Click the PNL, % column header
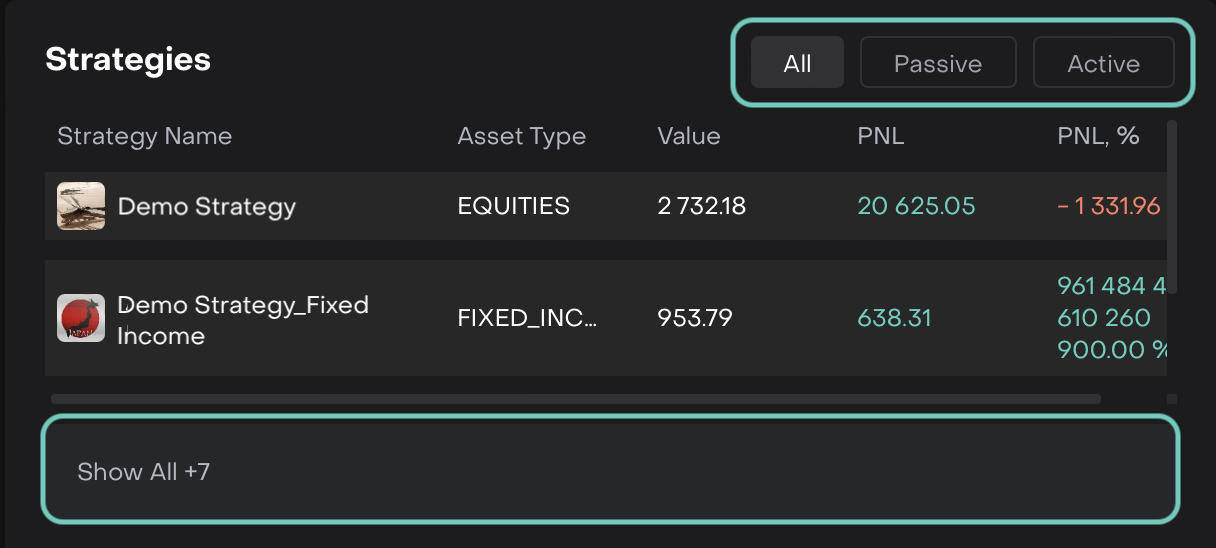Image resolution: width=1216 pixels, height=548 pixels. 1098,136
